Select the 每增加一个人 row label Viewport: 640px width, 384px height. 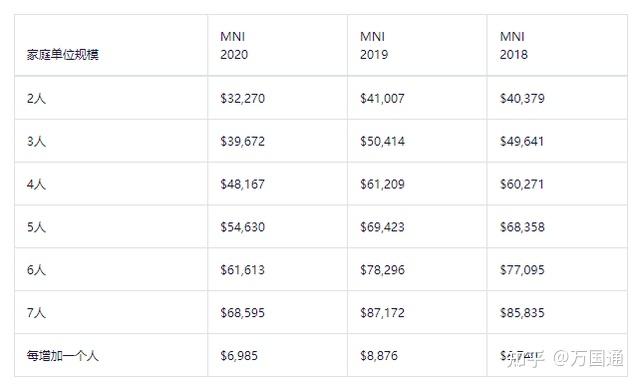[x=63, y=355]
